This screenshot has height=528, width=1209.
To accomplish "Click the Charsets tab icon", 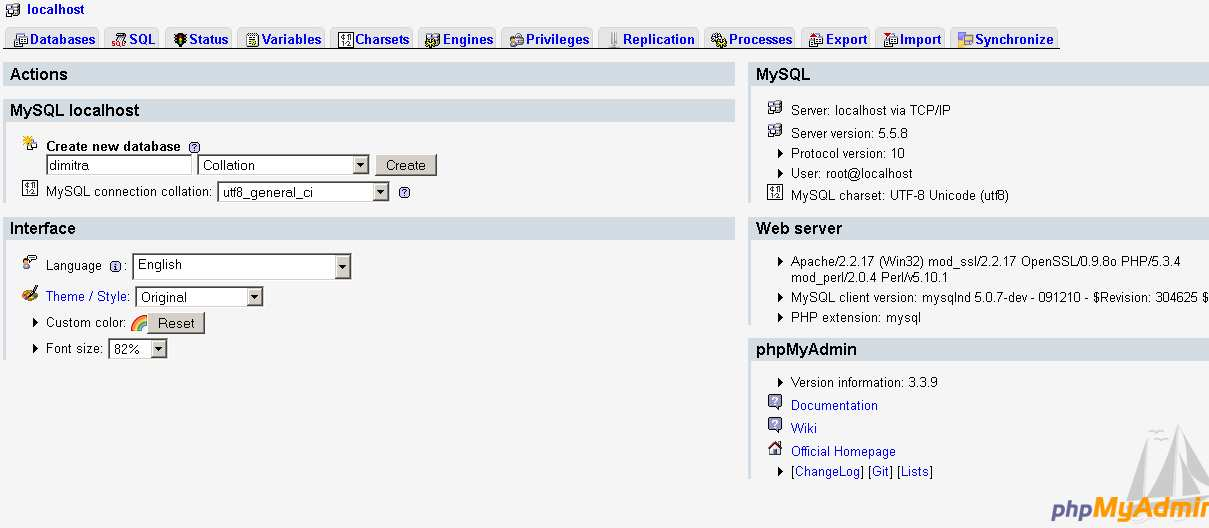I will (x=346, y=40).
